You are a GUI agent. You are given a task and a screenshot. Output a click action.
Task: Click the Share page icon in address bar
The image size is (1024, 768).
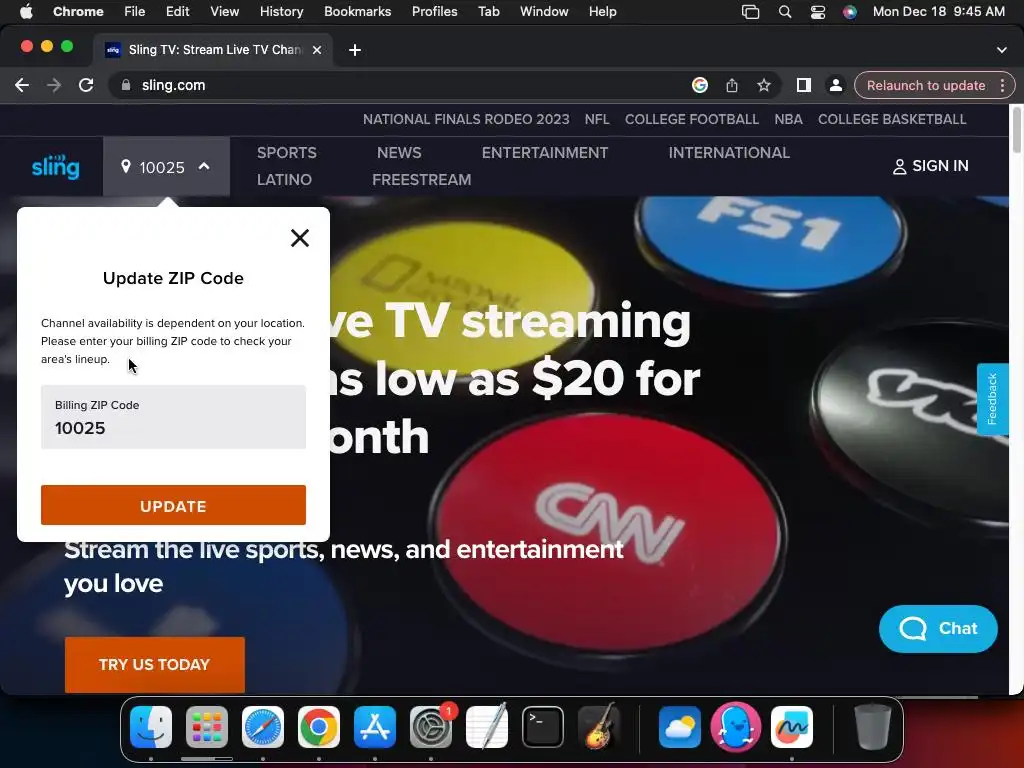(x=731, y=86)
